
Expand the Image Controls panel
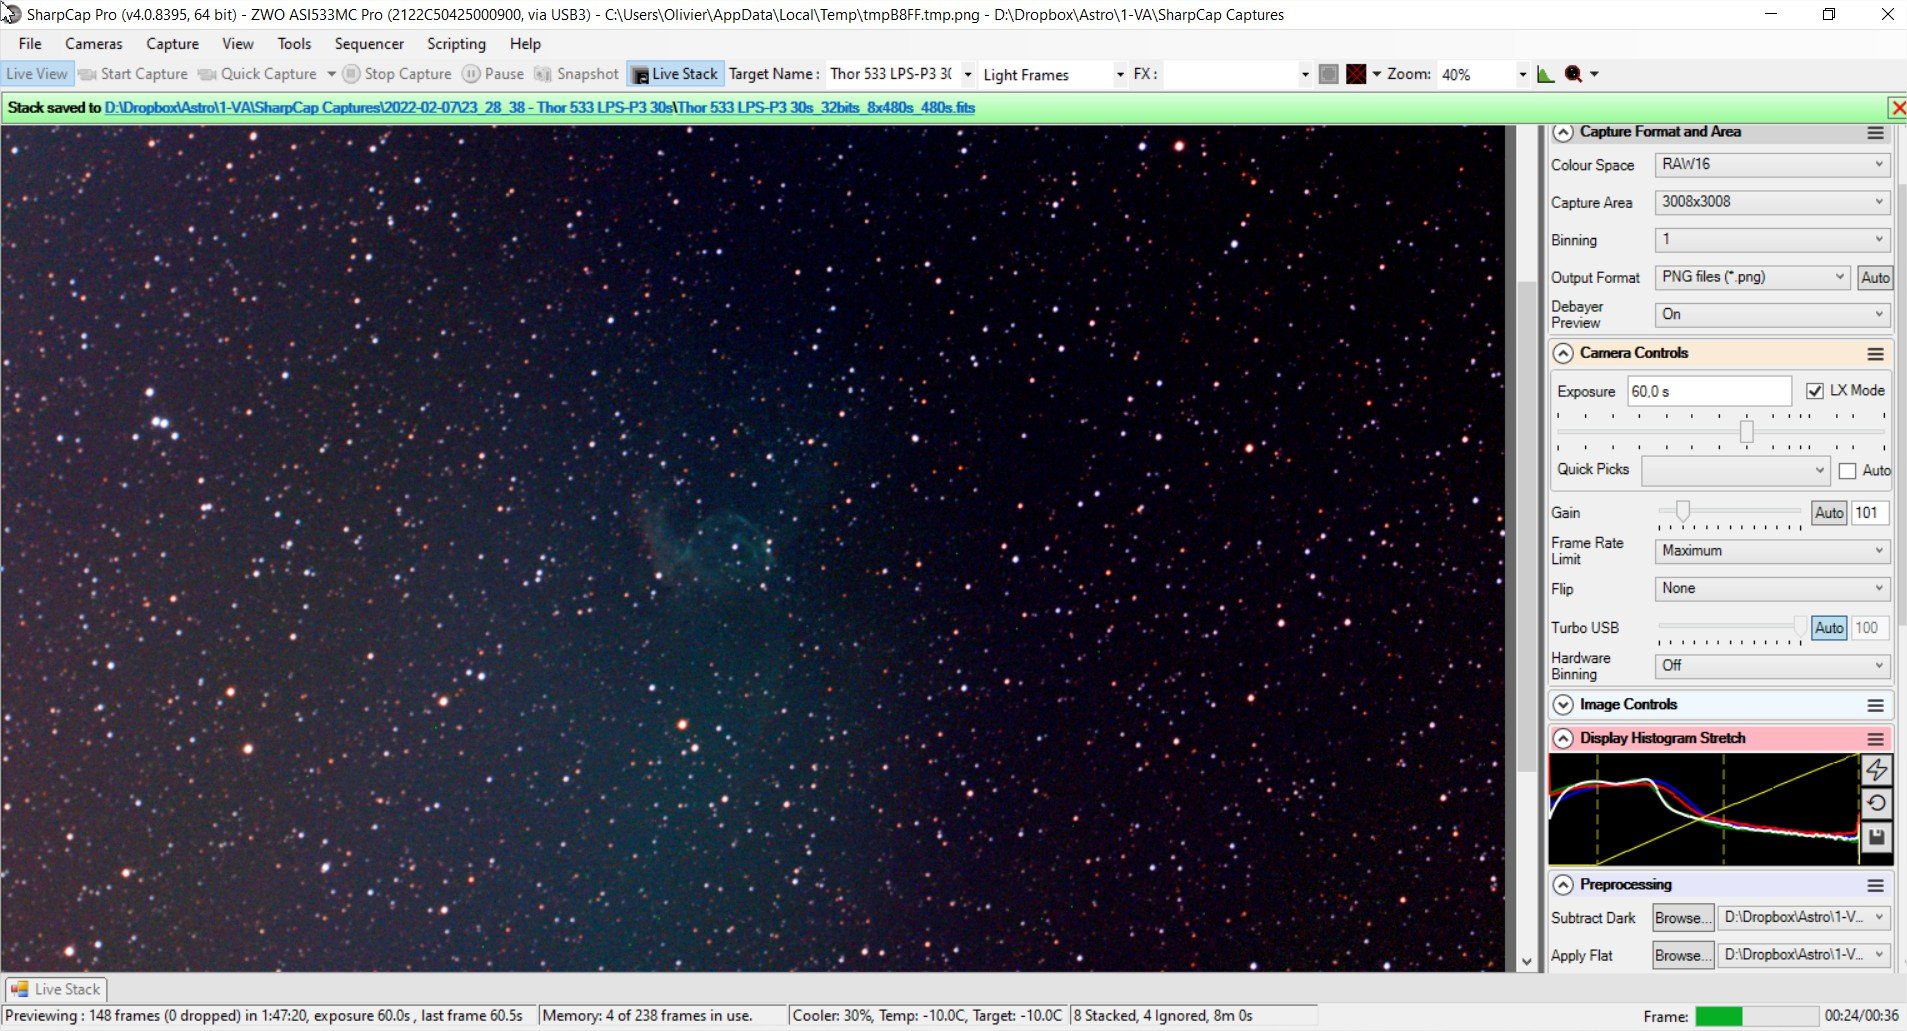point(1563,705)
